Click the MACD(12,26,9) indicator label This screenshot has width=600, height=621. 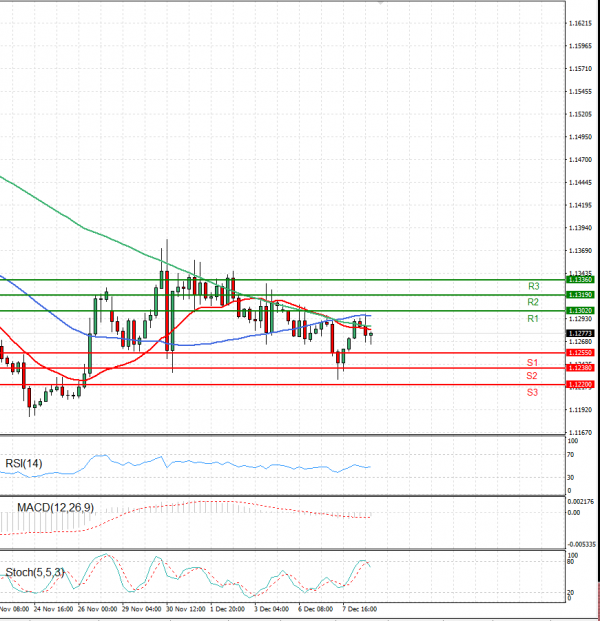55,507
